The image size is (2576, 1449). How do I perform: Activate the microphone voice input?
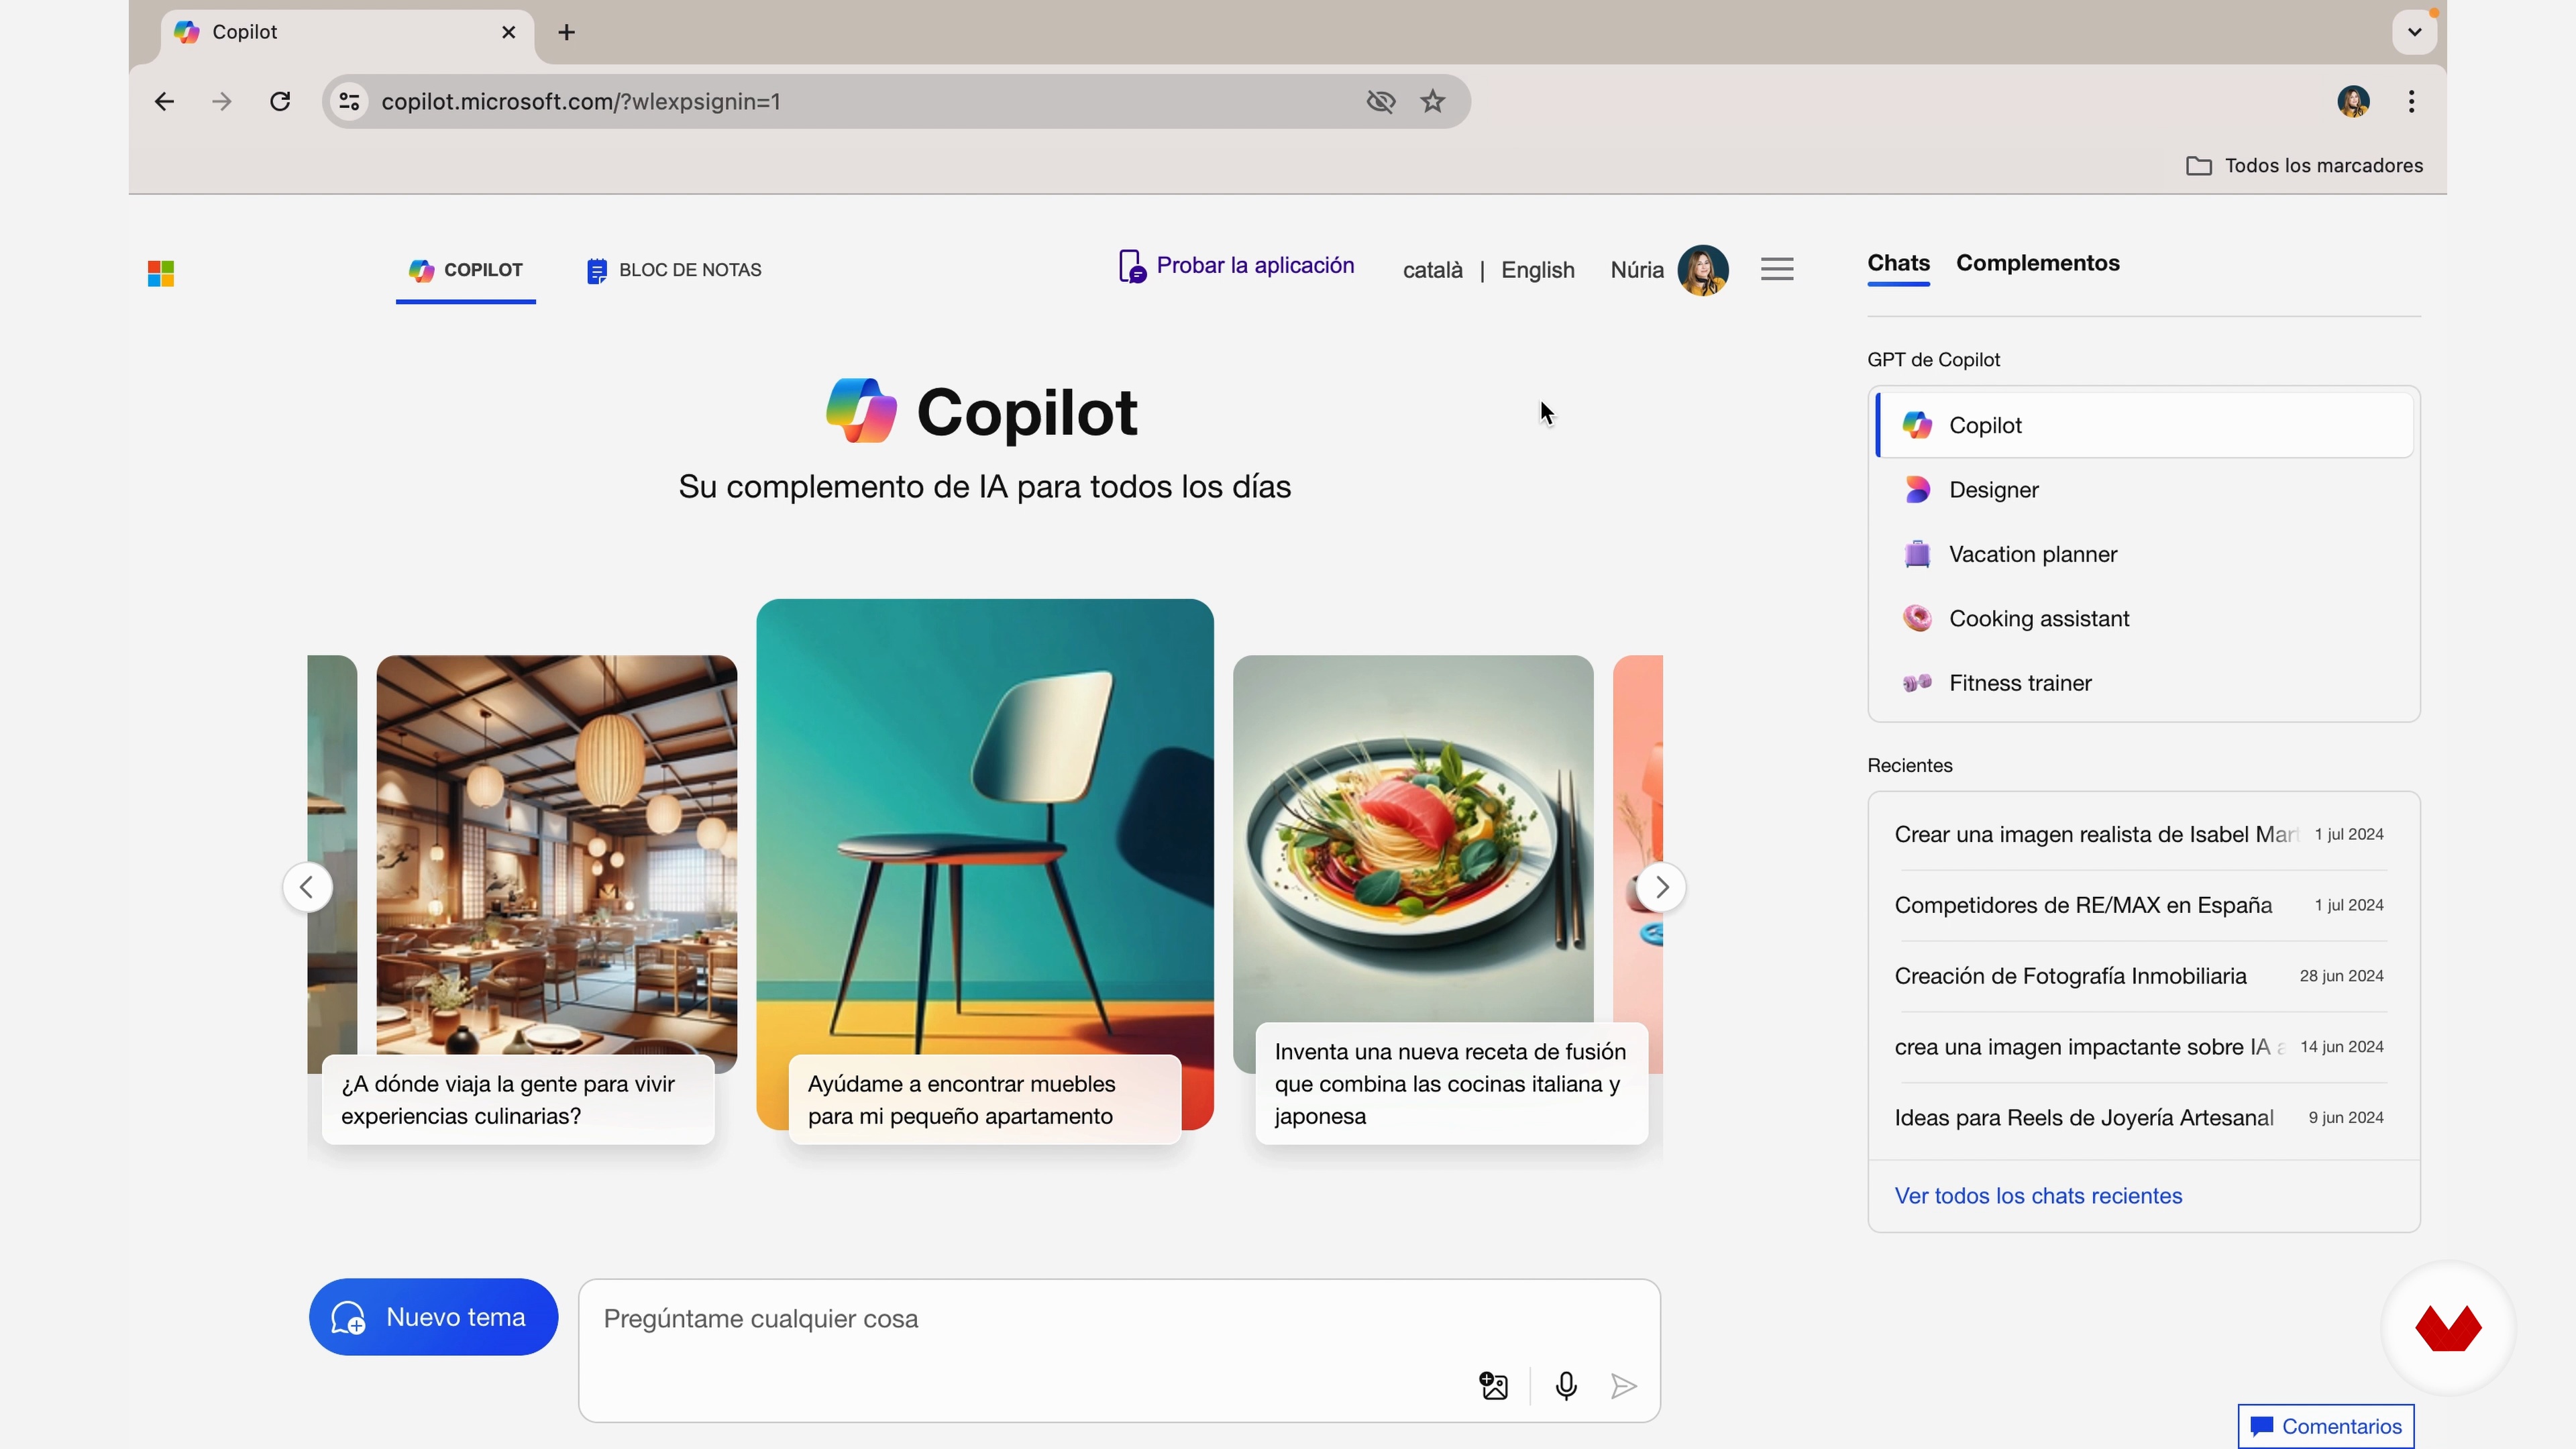1566,1386
